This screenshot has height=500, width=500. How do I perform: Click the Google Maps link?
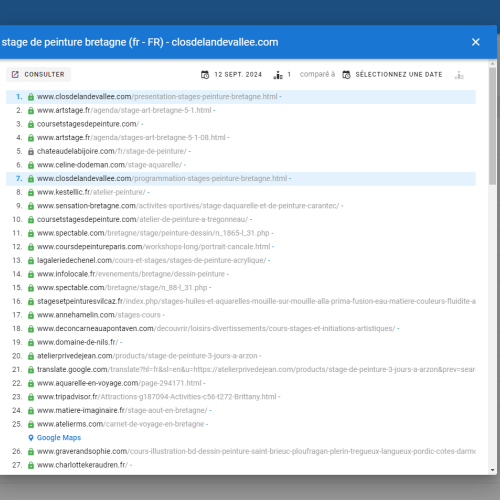click(x=59, y=438)
